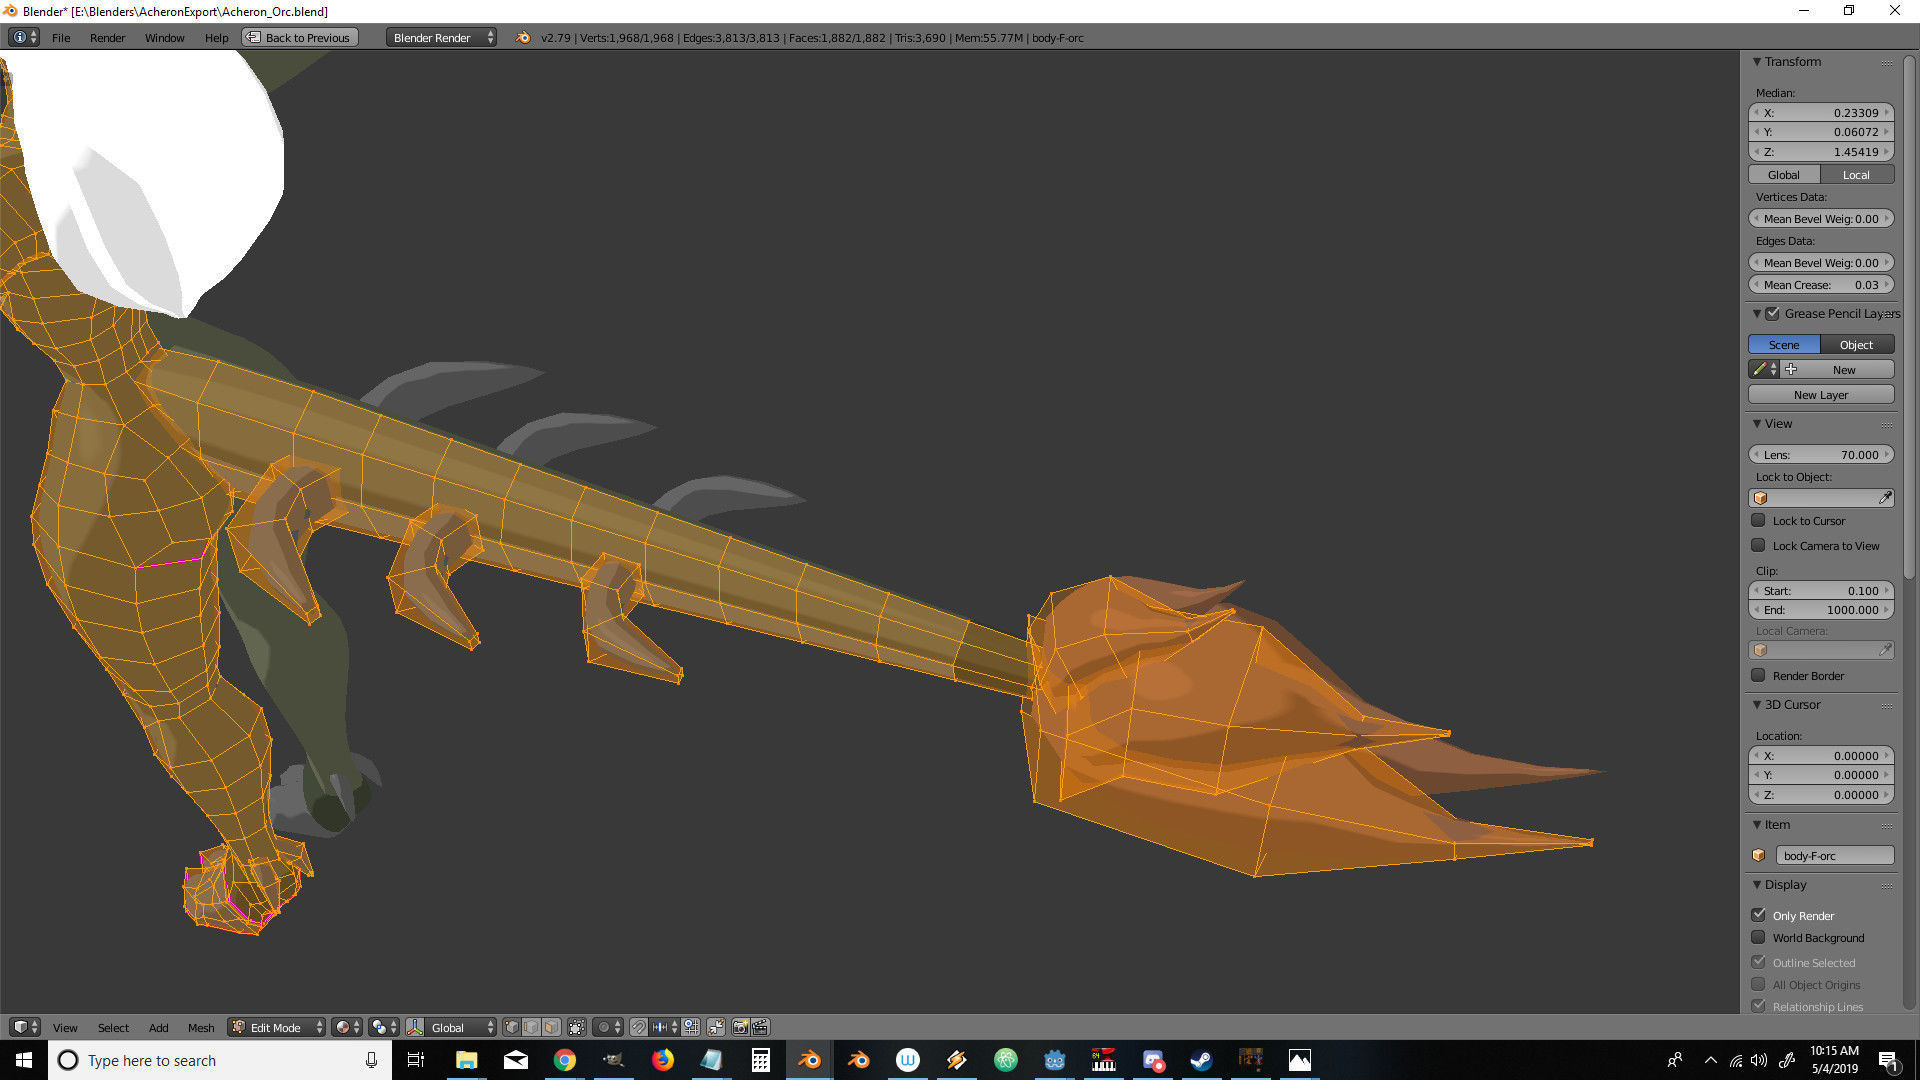Click Back to Previous button
This screenshot has height=1080, width=1920.
coord(300,37)
